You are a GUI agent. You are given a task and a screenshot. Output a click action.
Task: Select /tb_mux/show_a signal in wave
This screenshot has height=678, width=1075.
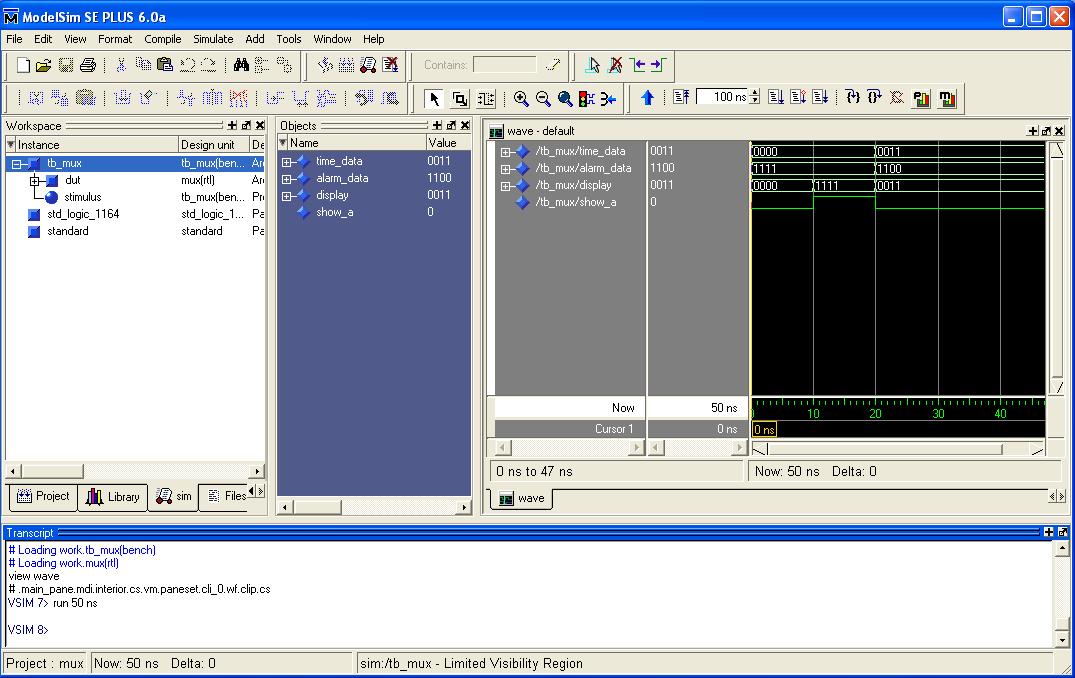(576, 202)
